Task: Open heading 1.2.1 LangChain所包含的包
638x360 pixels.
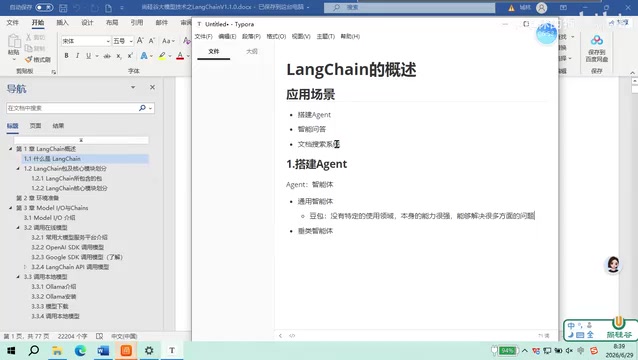Action: coord(67,178)
